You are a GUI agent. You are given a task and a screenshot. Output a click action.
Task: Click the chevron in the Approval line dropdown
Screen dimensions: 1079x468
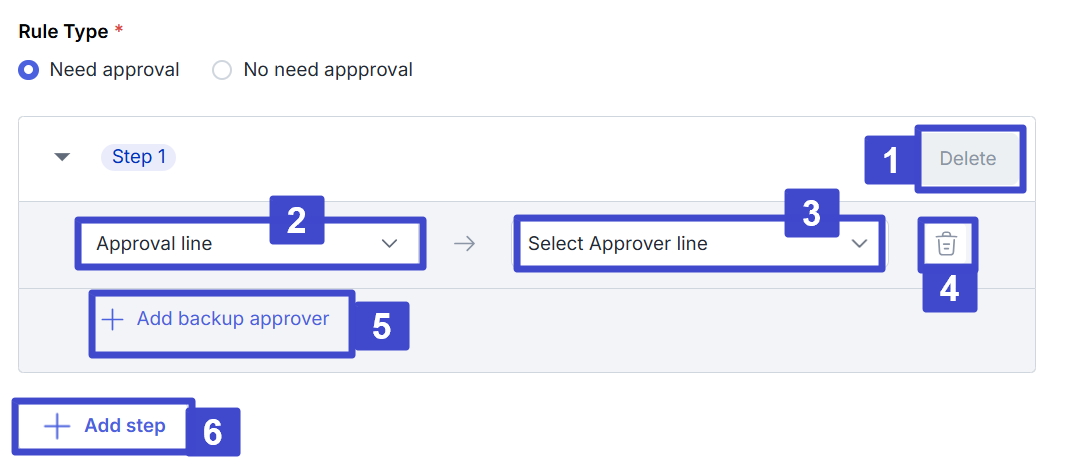(390, 243)
